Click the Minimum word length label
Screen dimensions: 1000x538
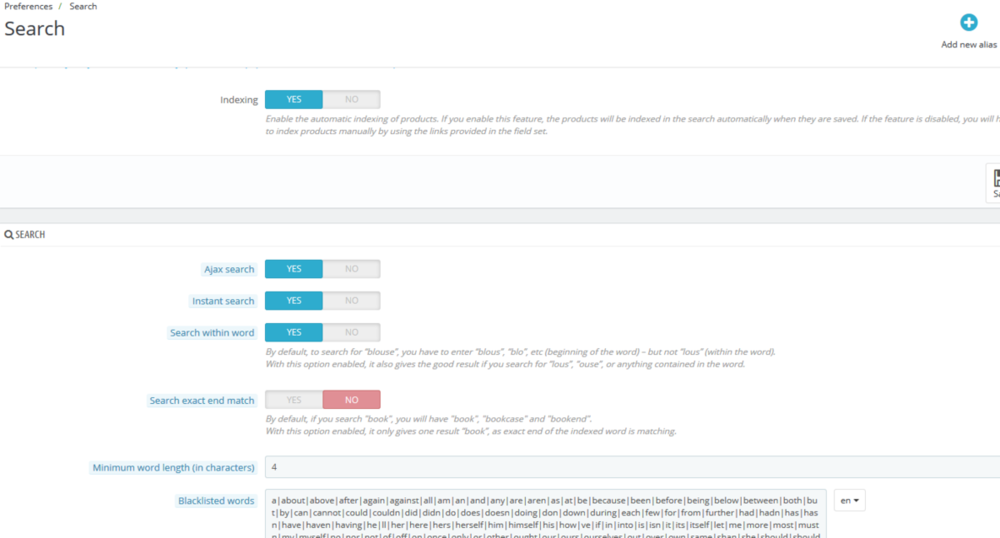173,467
